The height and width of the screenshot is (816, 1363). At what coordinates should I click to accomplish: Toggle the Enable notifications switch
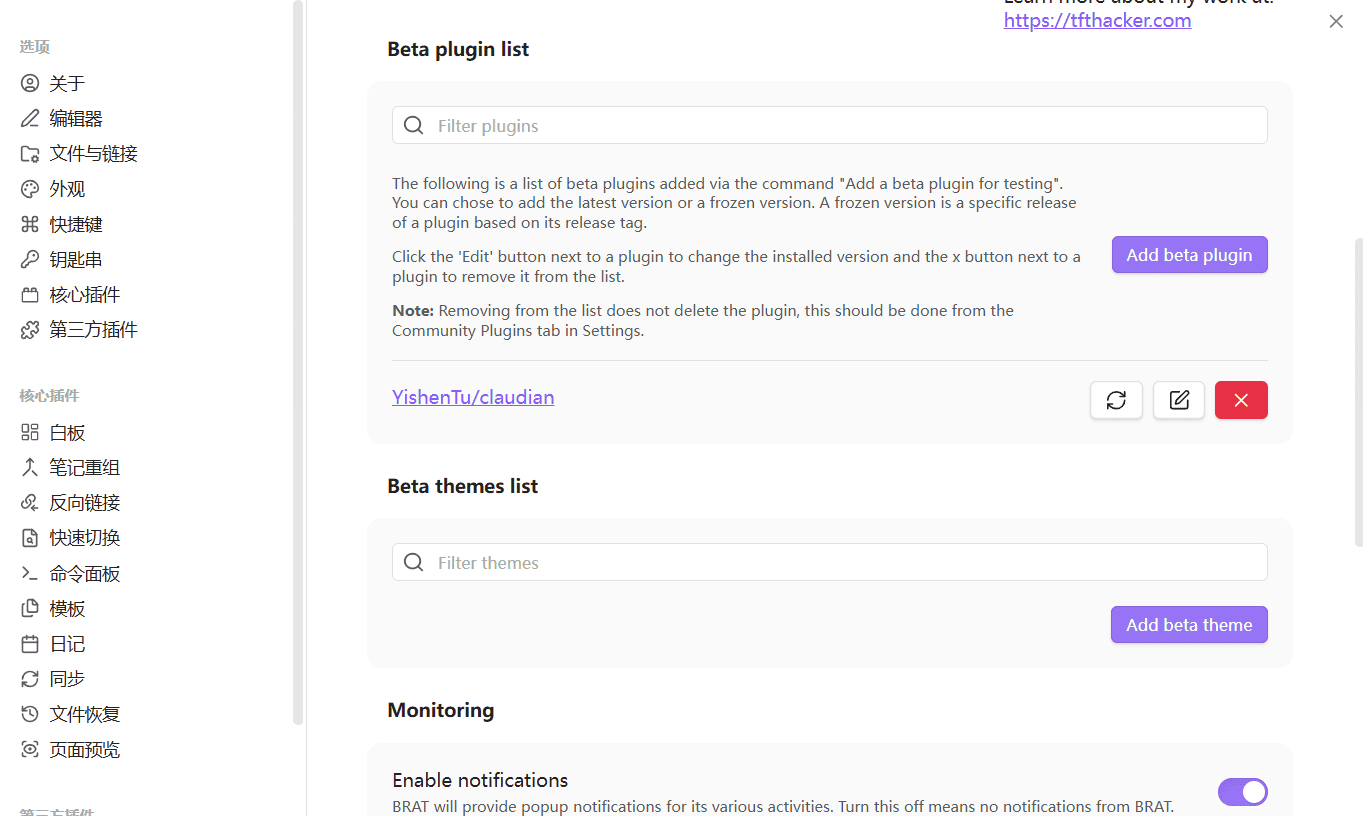[1242, 792]
